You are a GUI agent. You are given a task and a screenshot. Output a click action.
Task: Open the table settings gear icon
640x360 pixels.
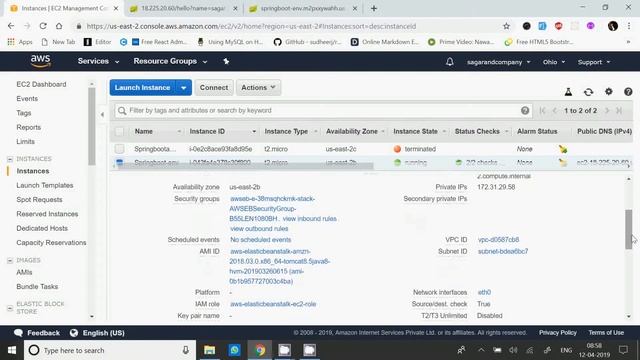pos(609,91)
